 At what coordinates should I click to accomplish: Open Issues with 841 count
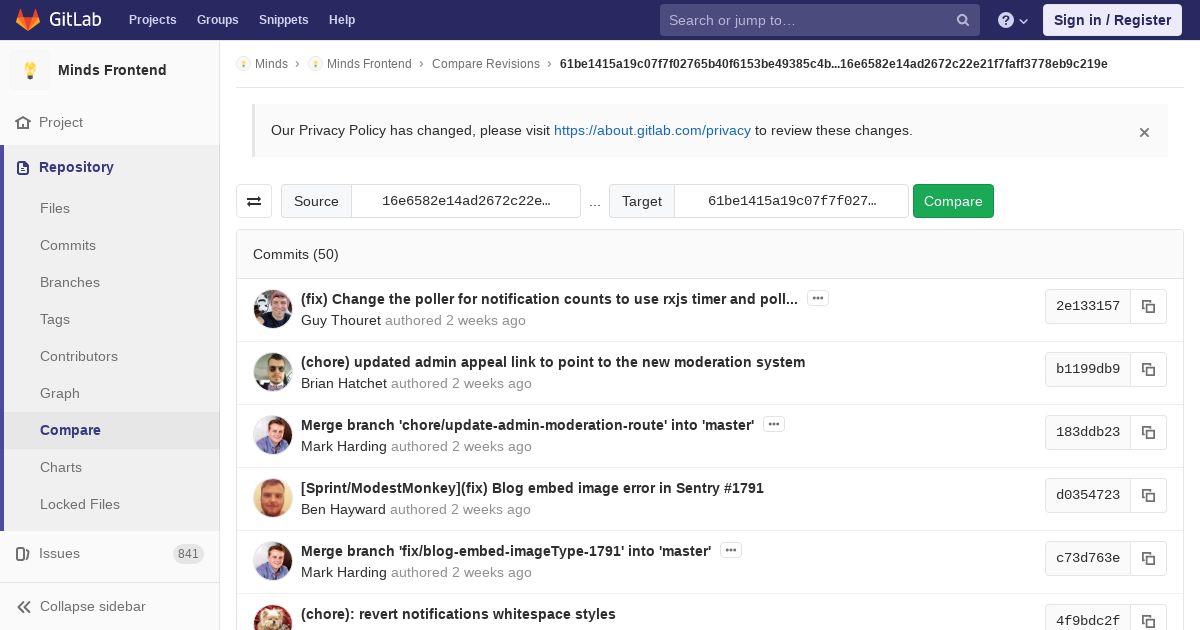pos(109,553)
